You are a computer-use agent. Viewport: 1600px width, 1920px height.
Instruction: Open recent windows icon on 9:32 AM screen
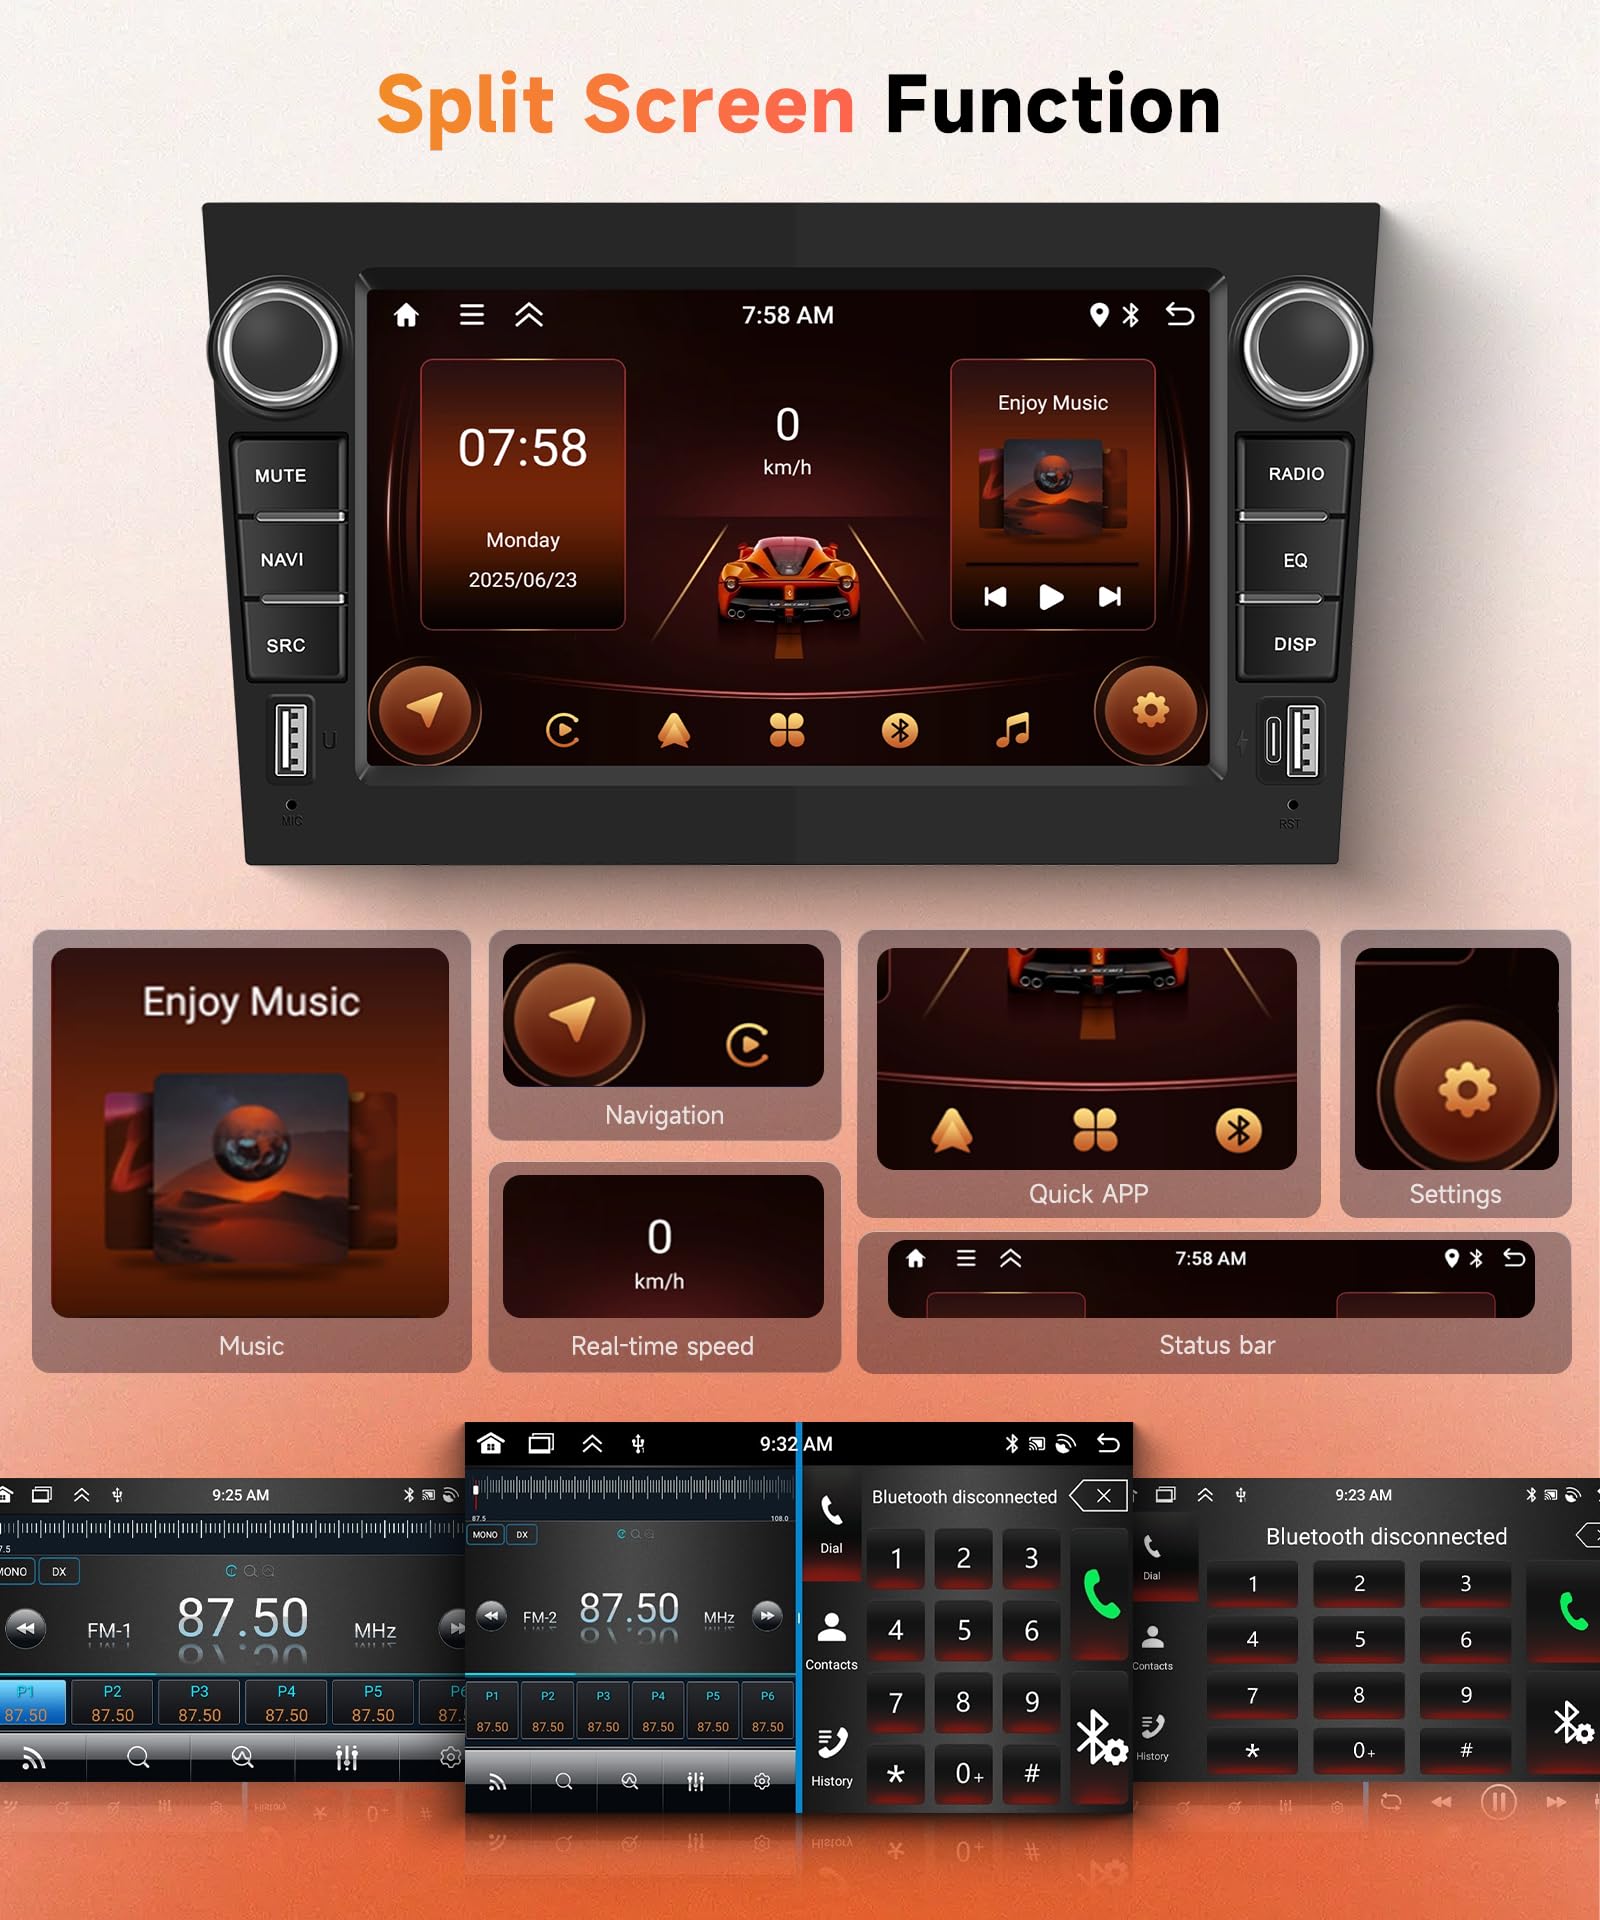point(541,1443)
